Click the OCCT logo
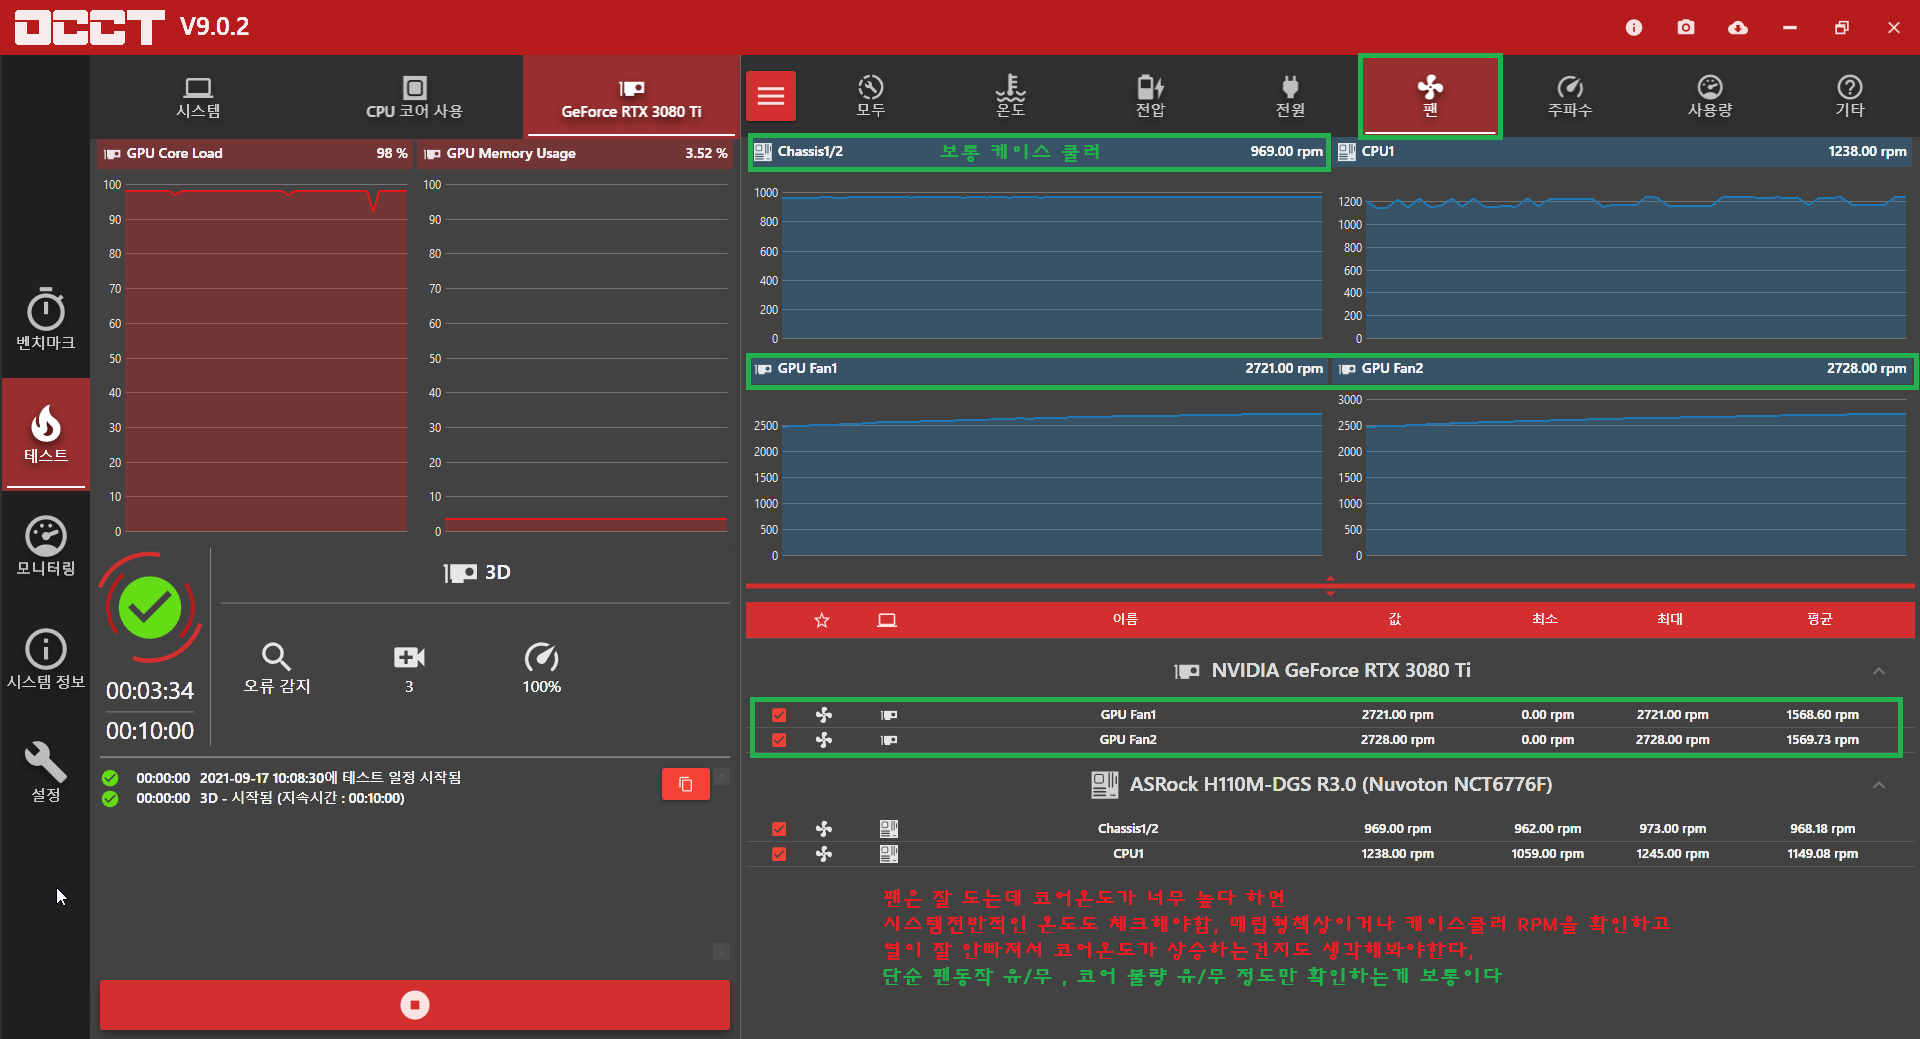 tap(89, 27)
